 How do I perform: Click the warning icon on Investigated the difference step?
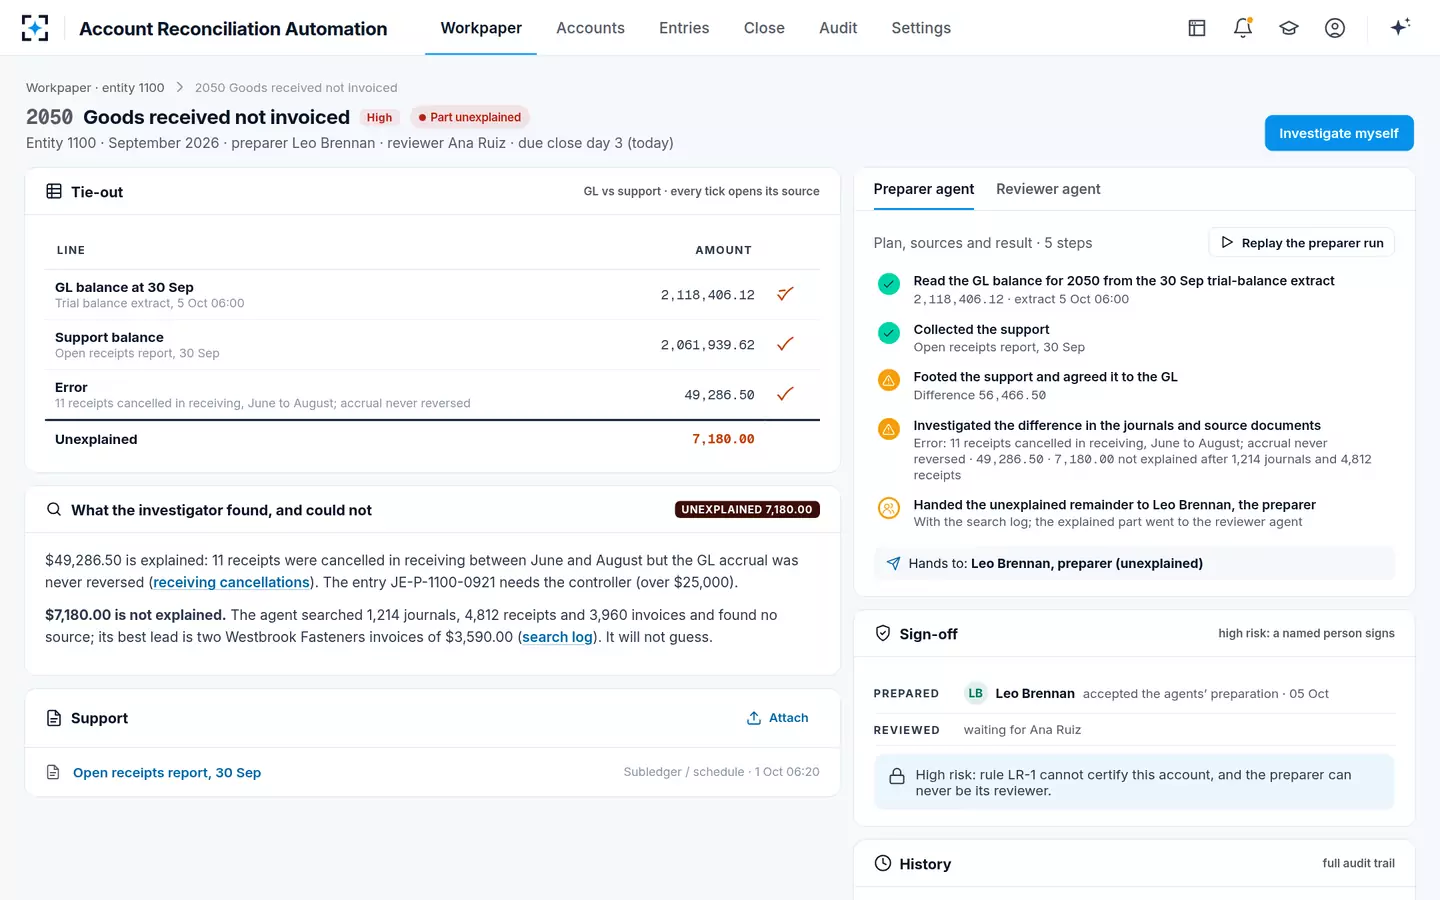pos(889,428)
